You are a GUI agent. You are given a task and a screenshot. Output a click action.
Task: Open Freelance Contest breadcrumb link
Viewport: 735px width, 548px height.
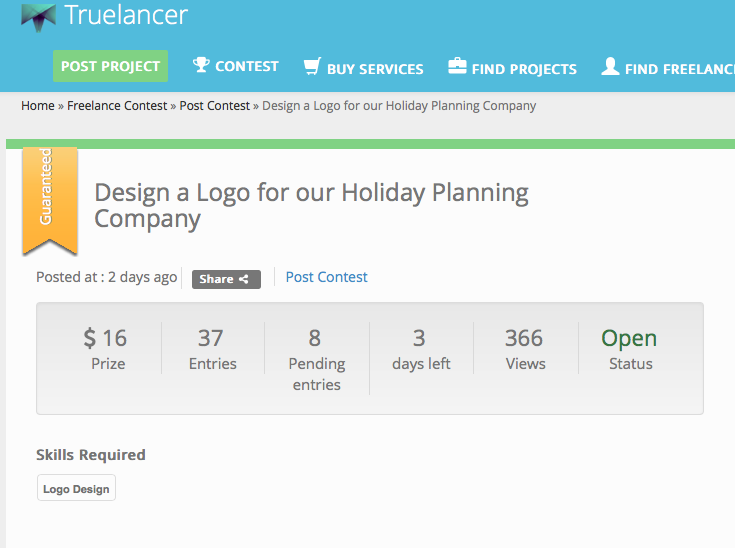click(117, 106)
